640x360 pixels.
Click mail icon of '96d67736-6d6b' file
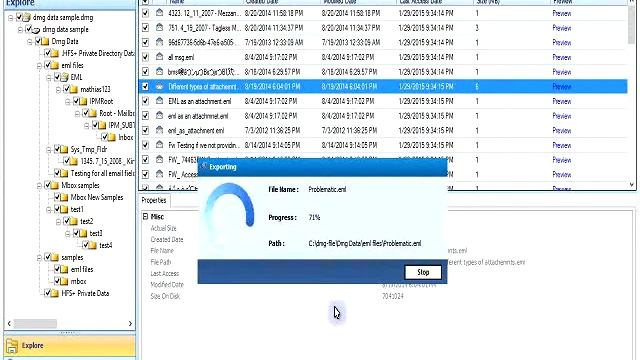pyautogui.click(x=159, y=42)
